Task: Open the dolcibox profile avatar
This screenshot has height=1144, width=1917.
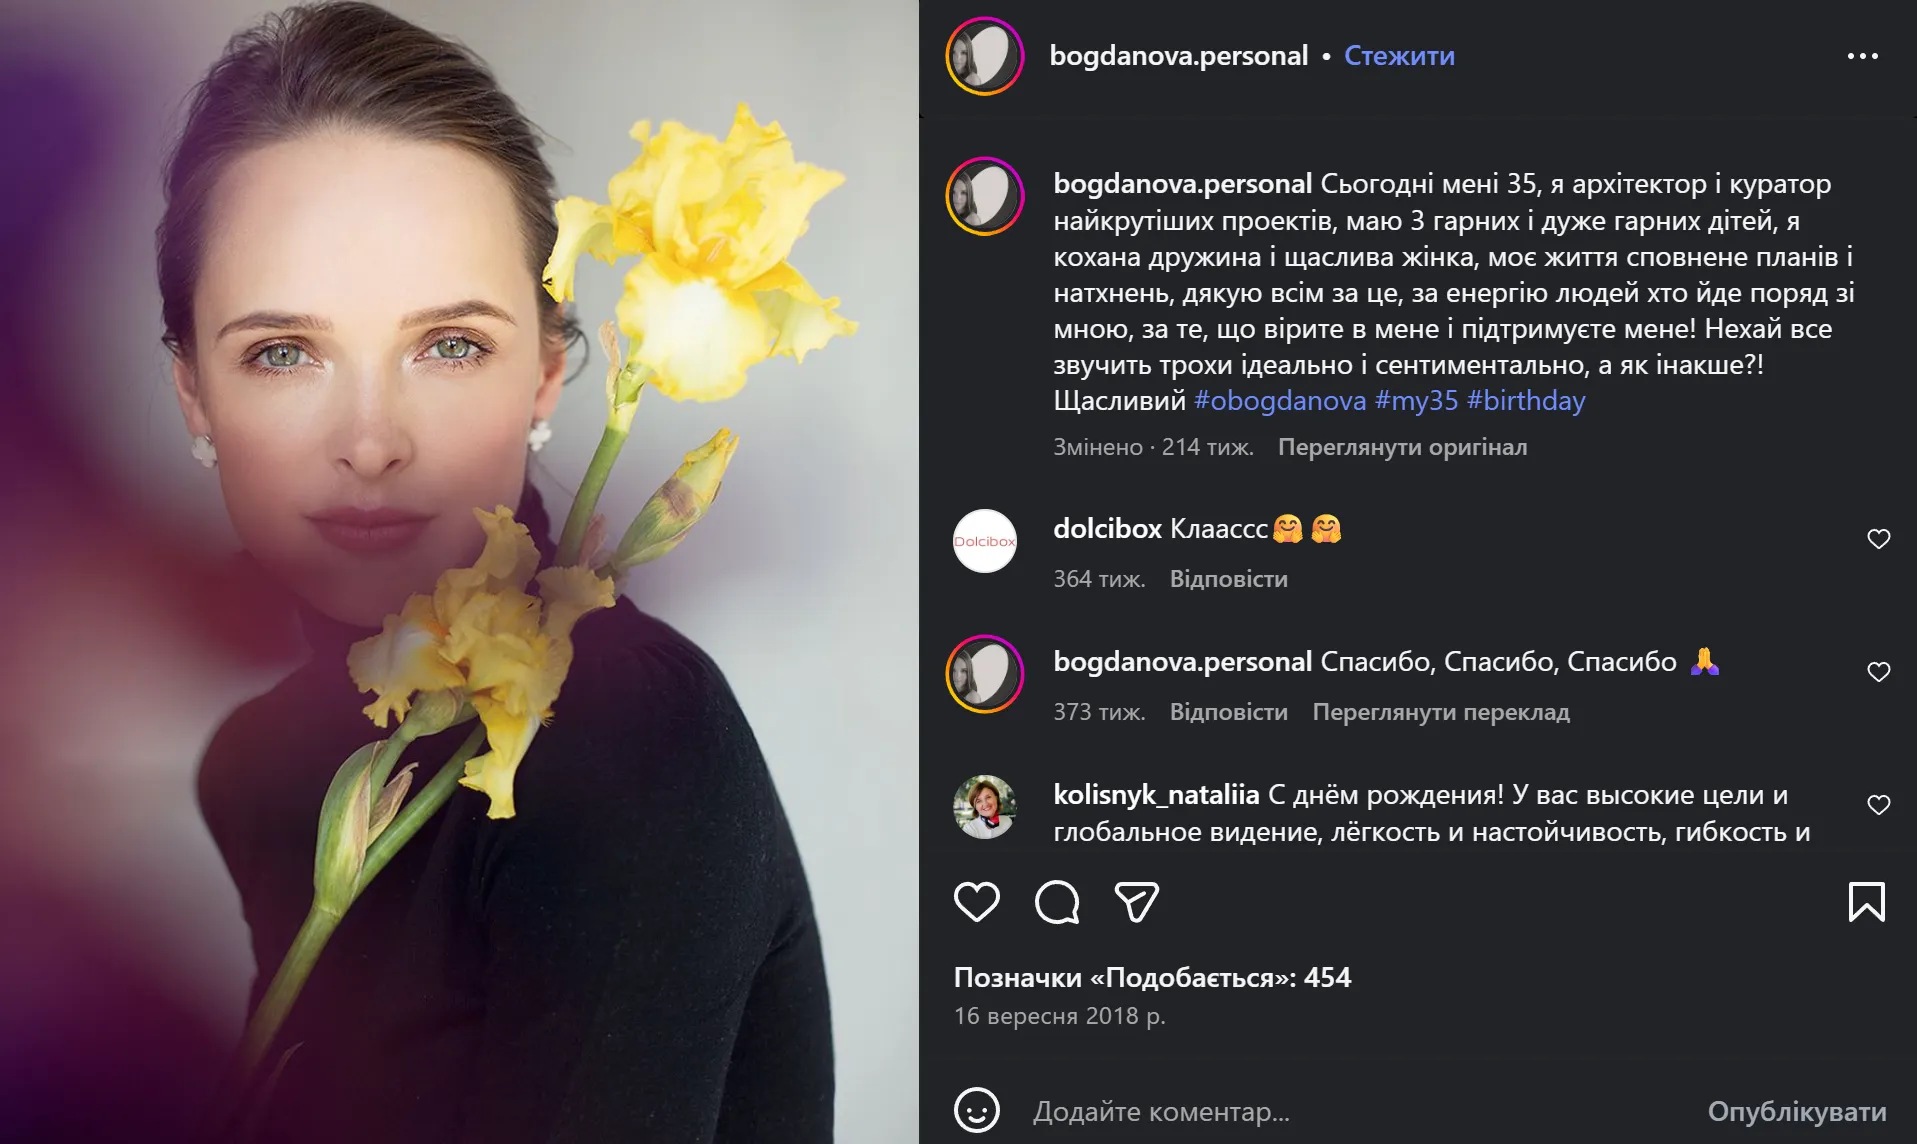Action: tap(985, 541)
